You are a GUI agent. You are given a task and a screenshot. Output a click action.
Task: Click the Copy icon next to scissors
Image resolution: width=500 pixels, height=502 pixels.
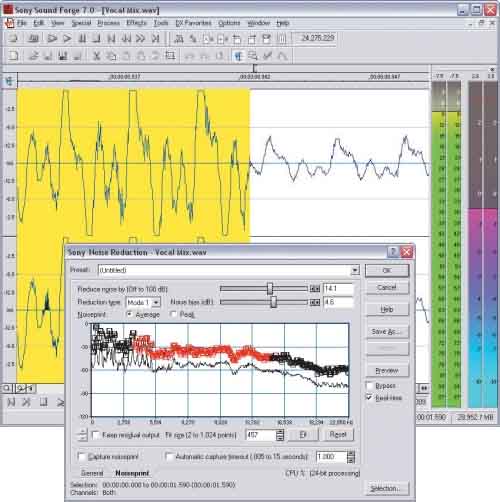click(x=111, y=55)
